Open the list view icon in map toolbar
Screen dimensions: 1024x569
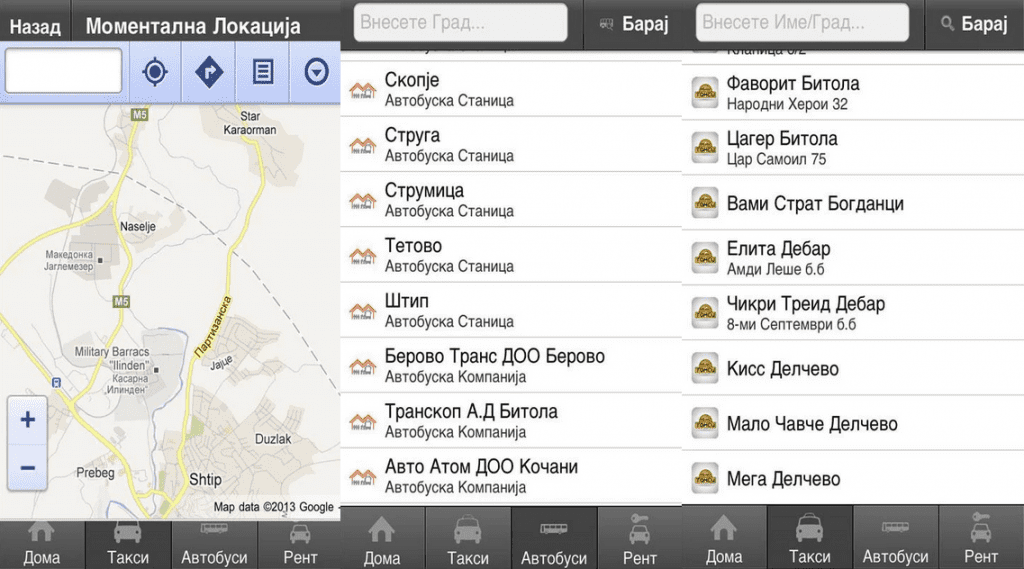(x=263, y=72)
